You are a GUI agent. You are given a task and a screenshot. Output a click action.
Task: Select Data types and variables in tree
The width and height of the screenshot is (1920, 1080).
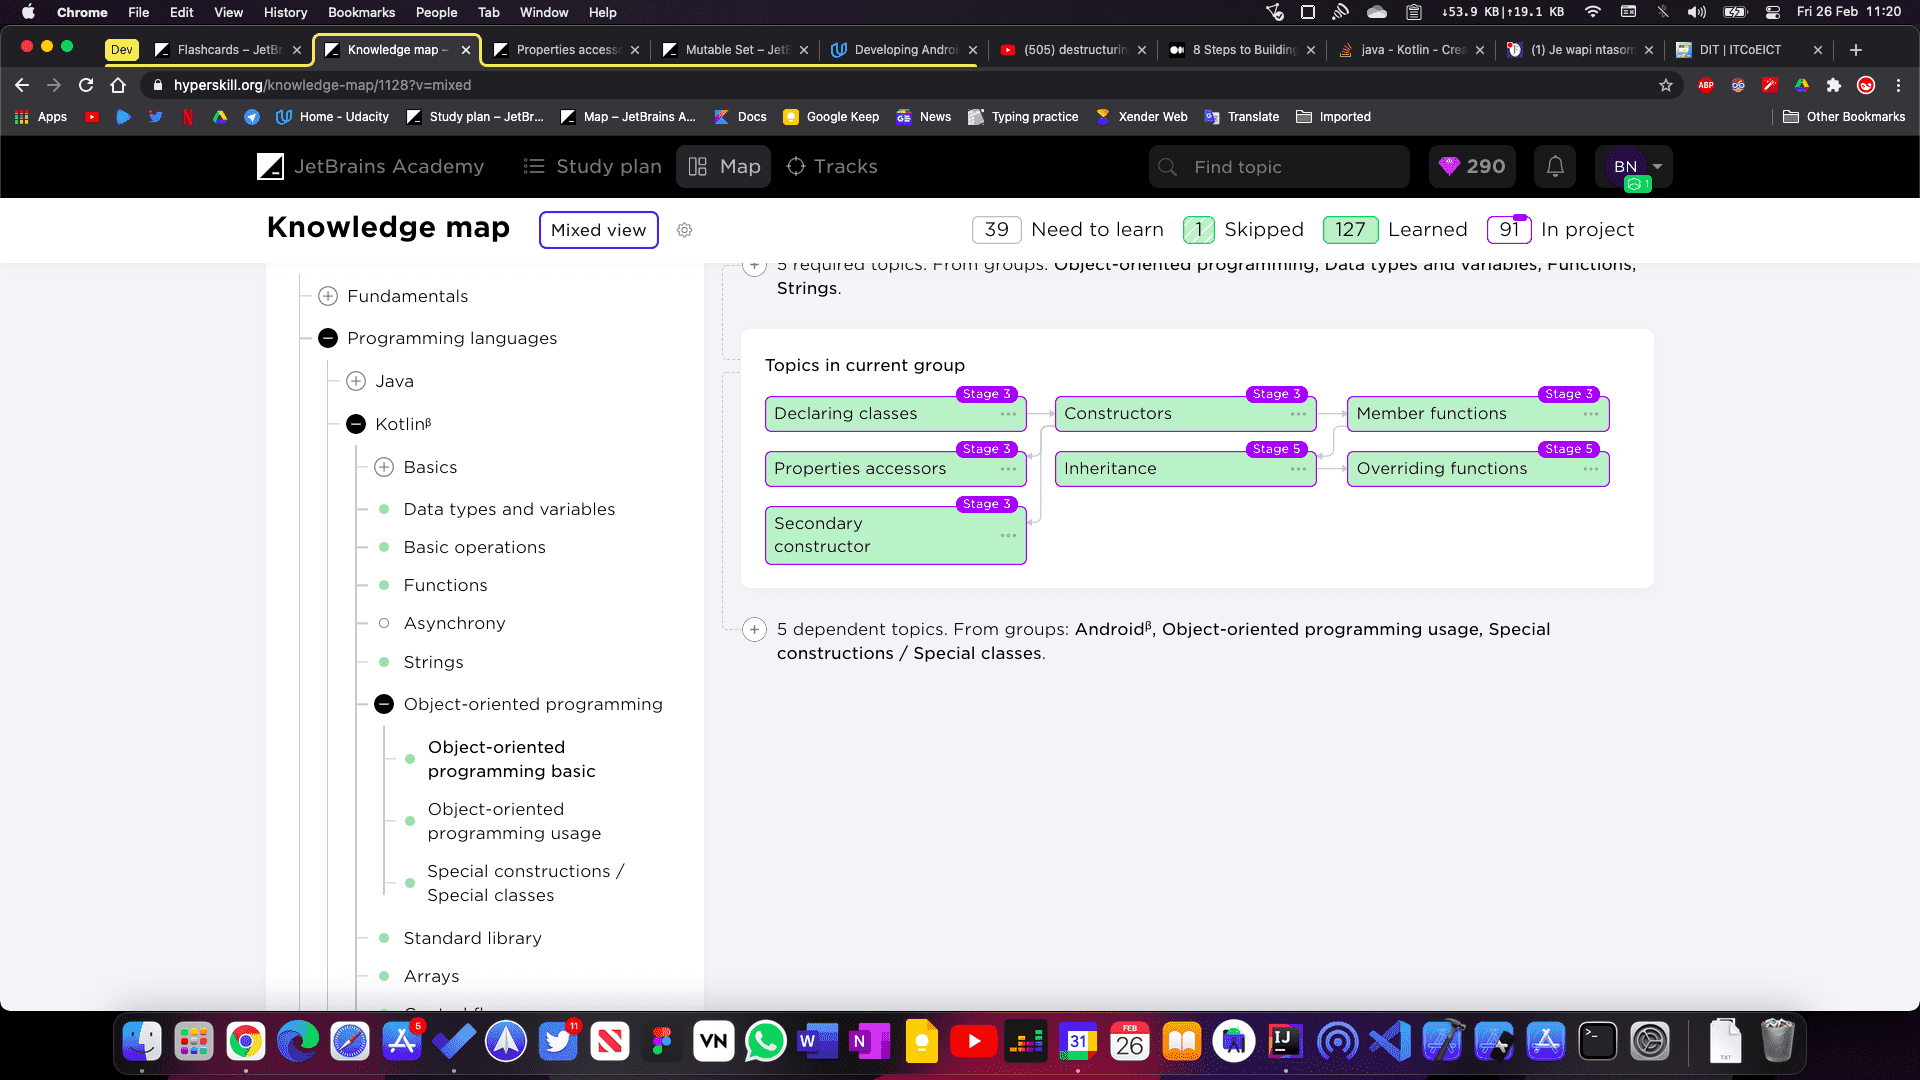[509, 509]
